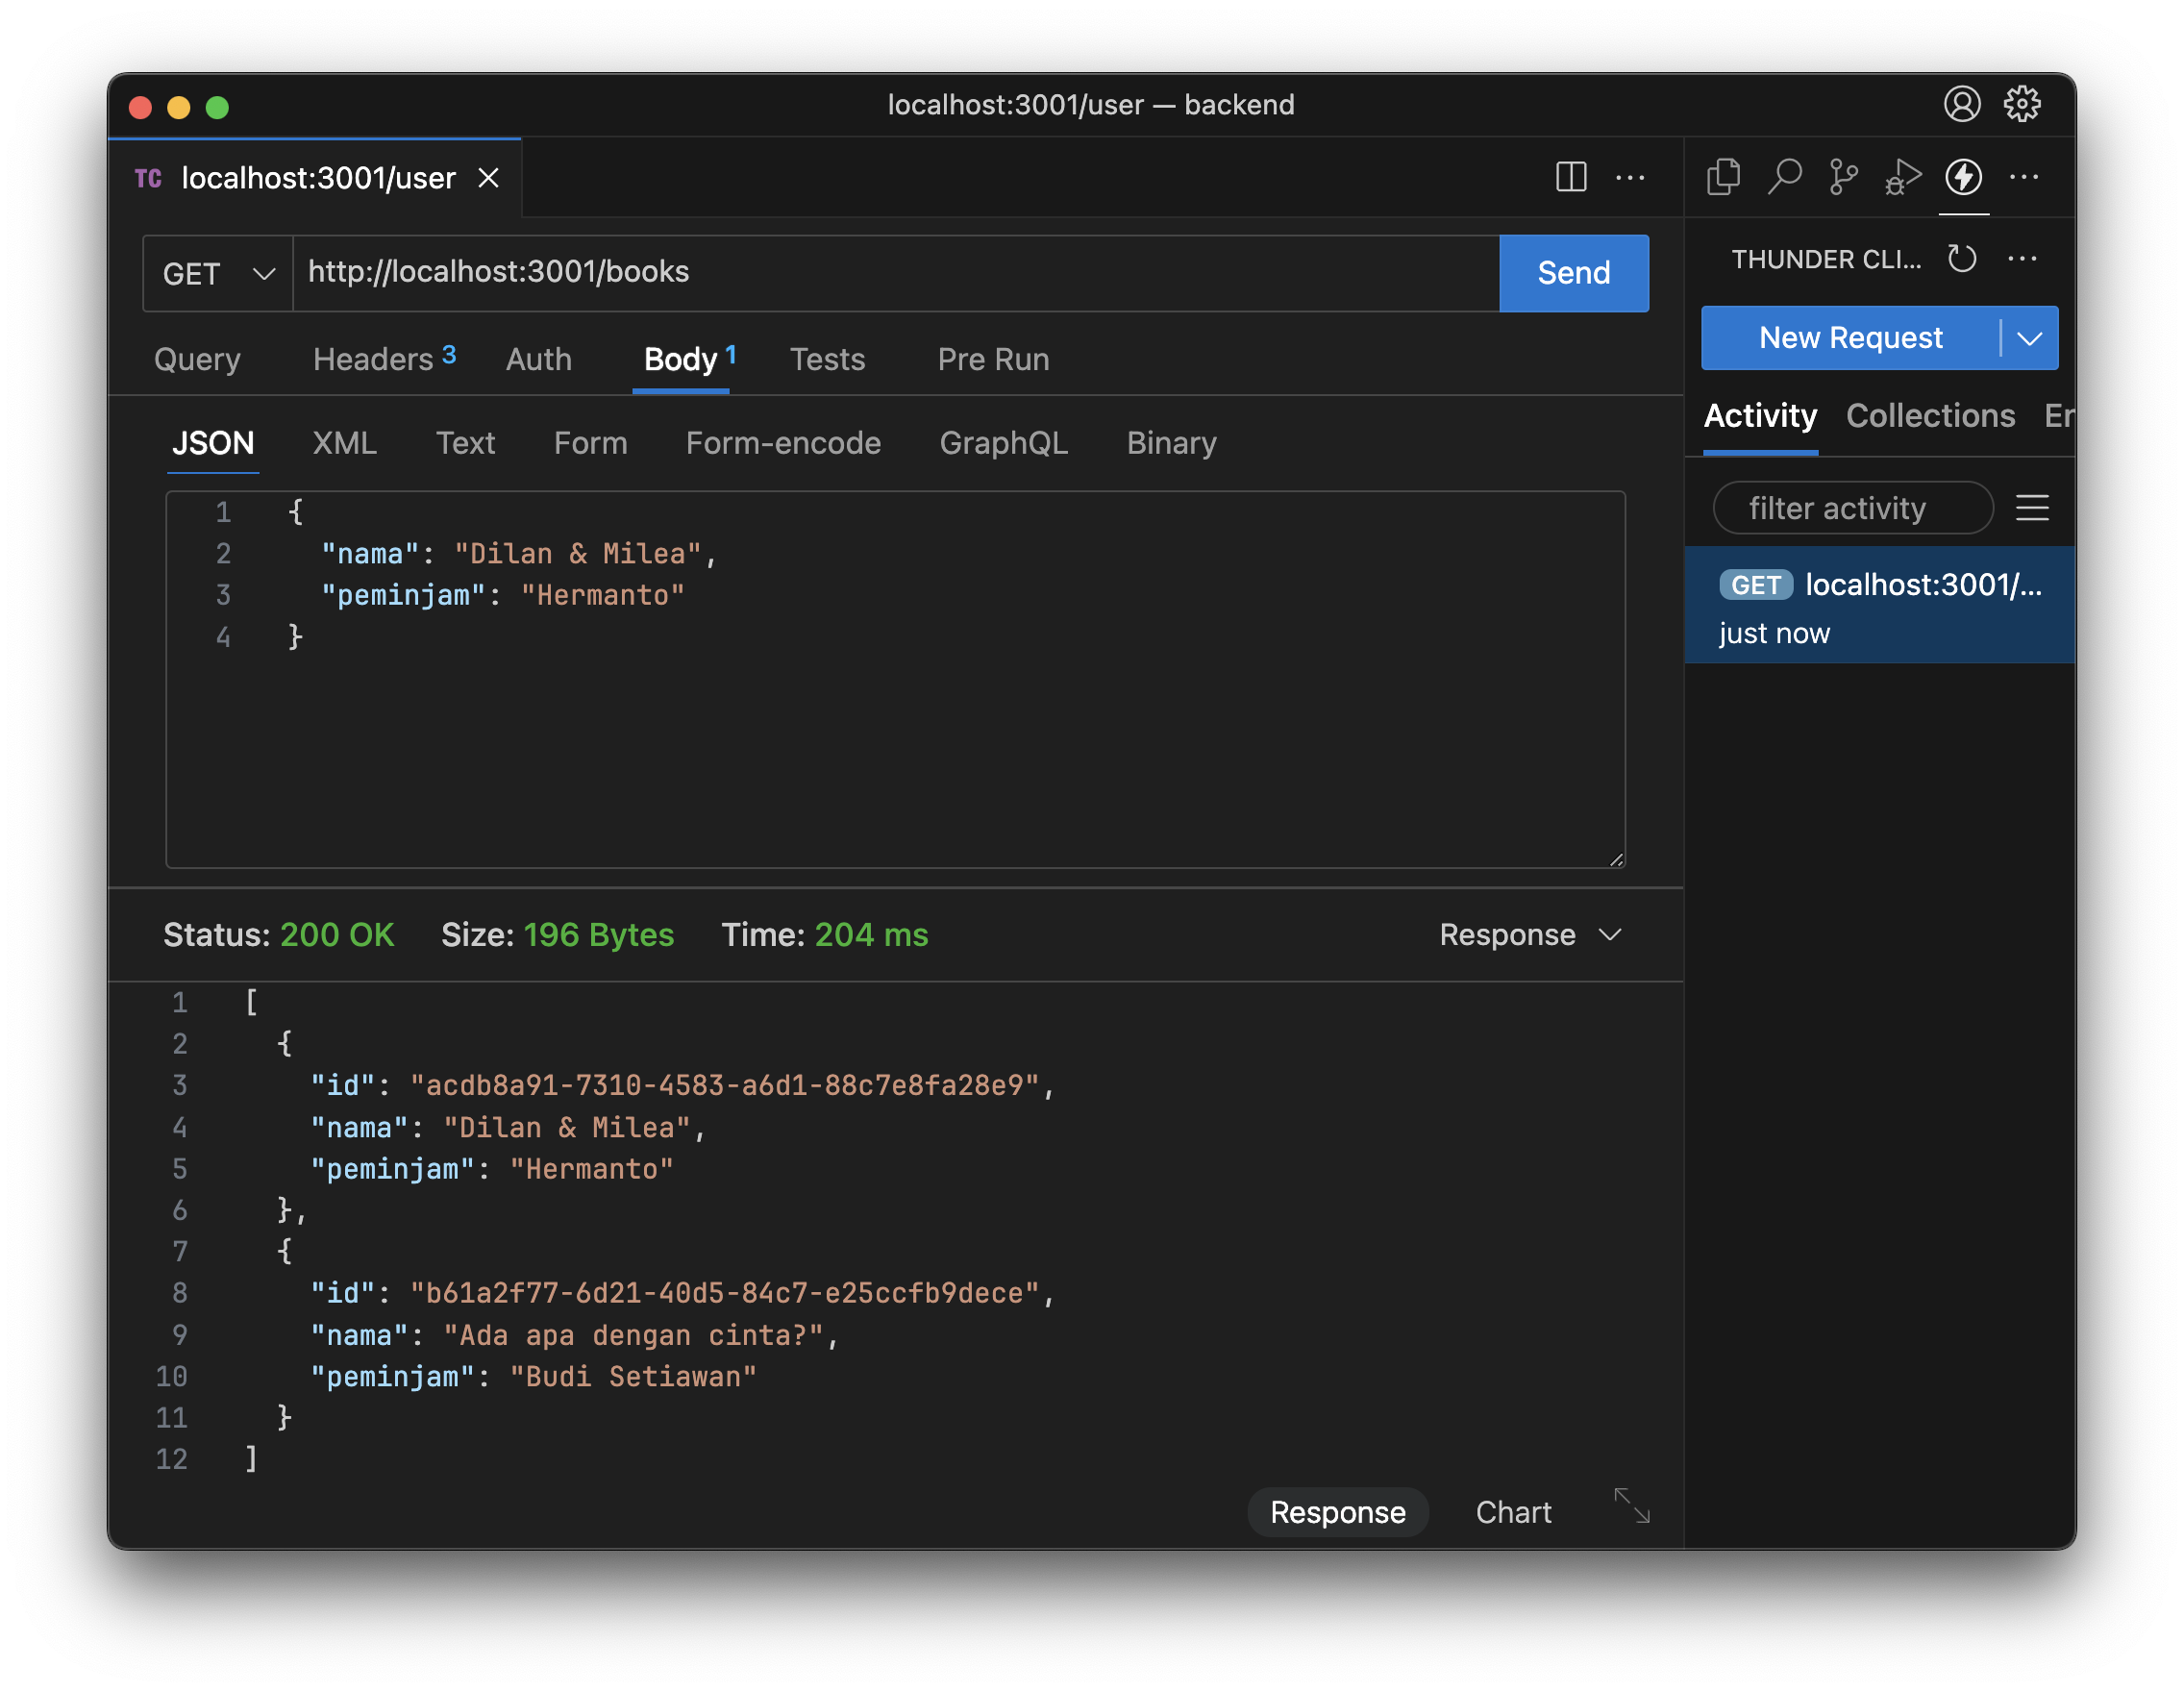Expand the GET method dropdown

218,273
